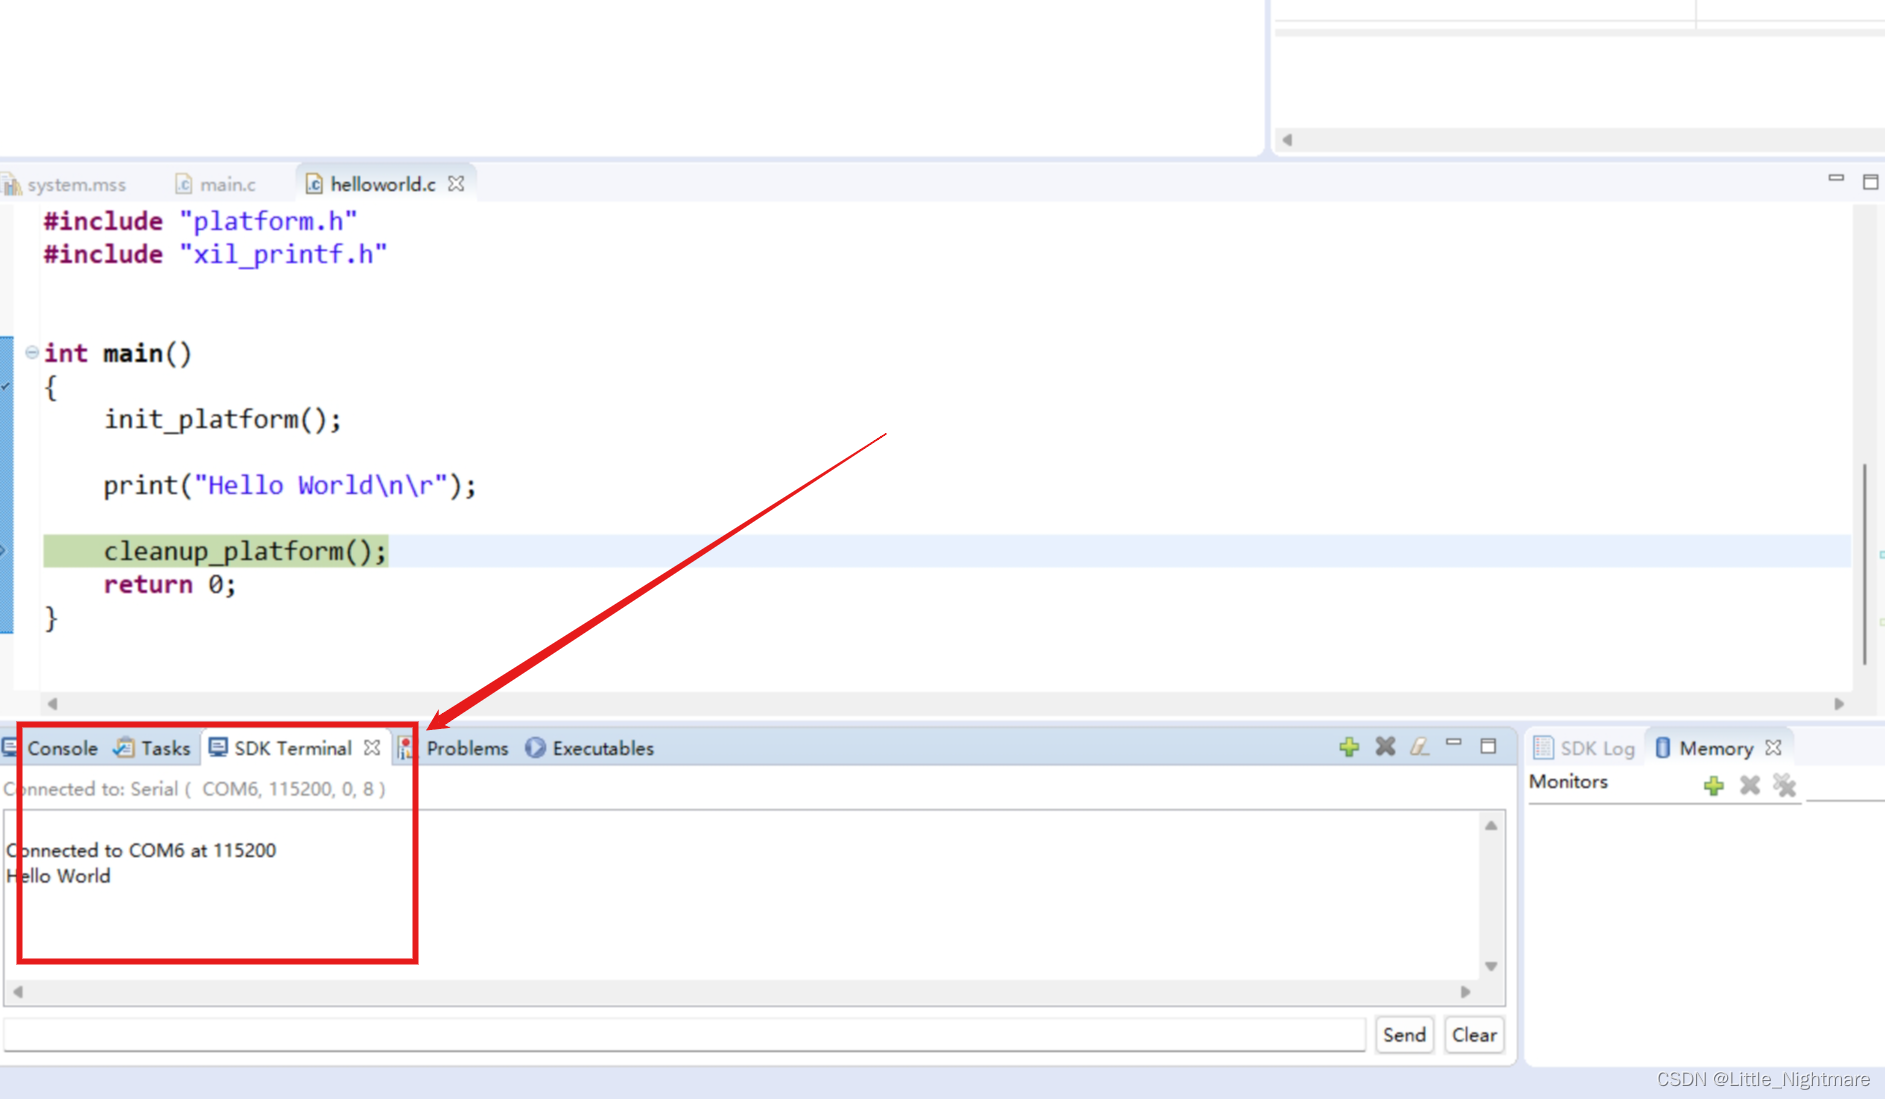This screenshot has width=1885, height=1099.
Task: Open the SDK Log tab
Action: tap(1585, 748)
